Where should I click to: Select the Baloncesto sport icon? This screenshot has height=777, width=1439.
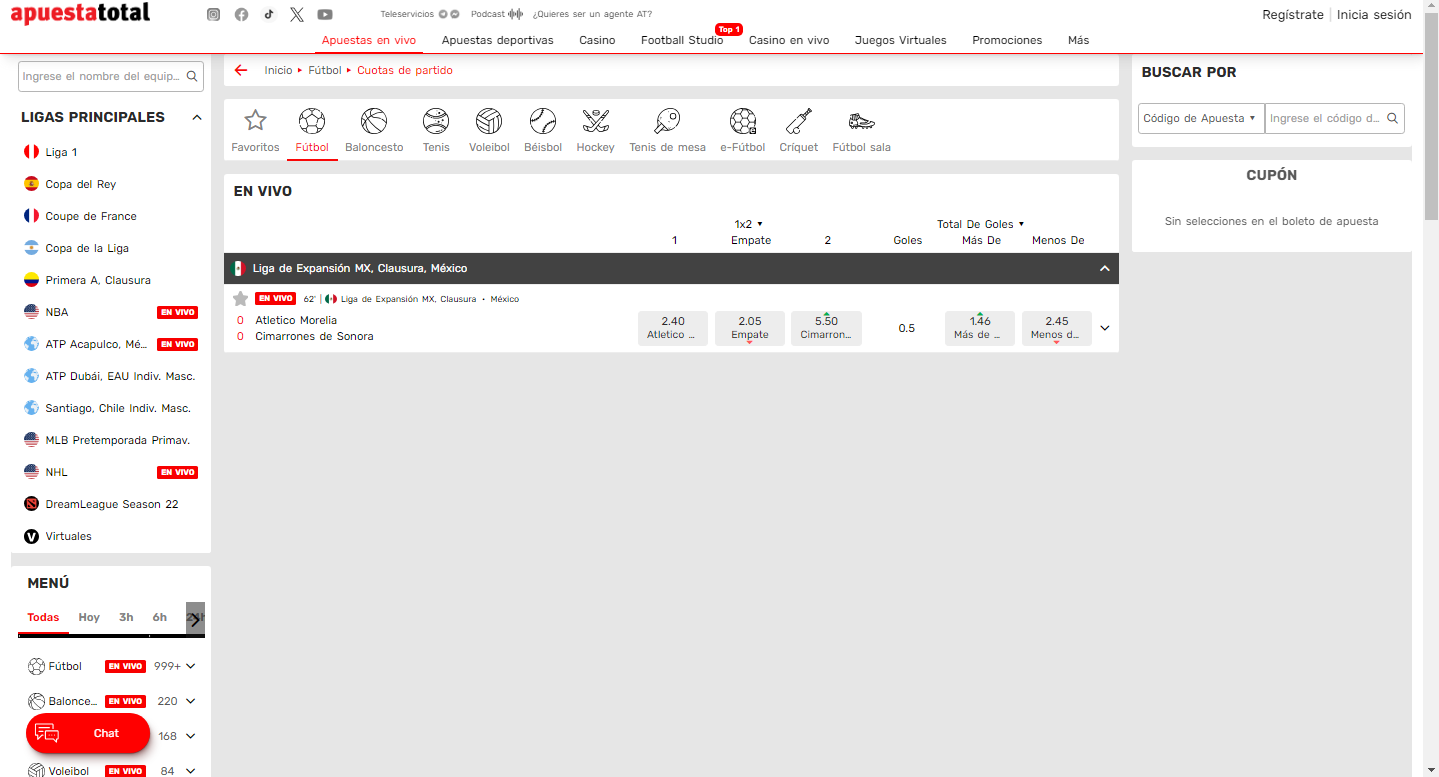coord(374,121)
